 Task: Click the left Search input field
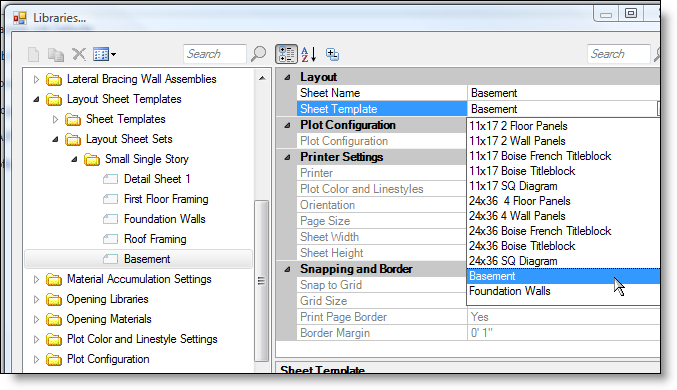pos(215,54)
